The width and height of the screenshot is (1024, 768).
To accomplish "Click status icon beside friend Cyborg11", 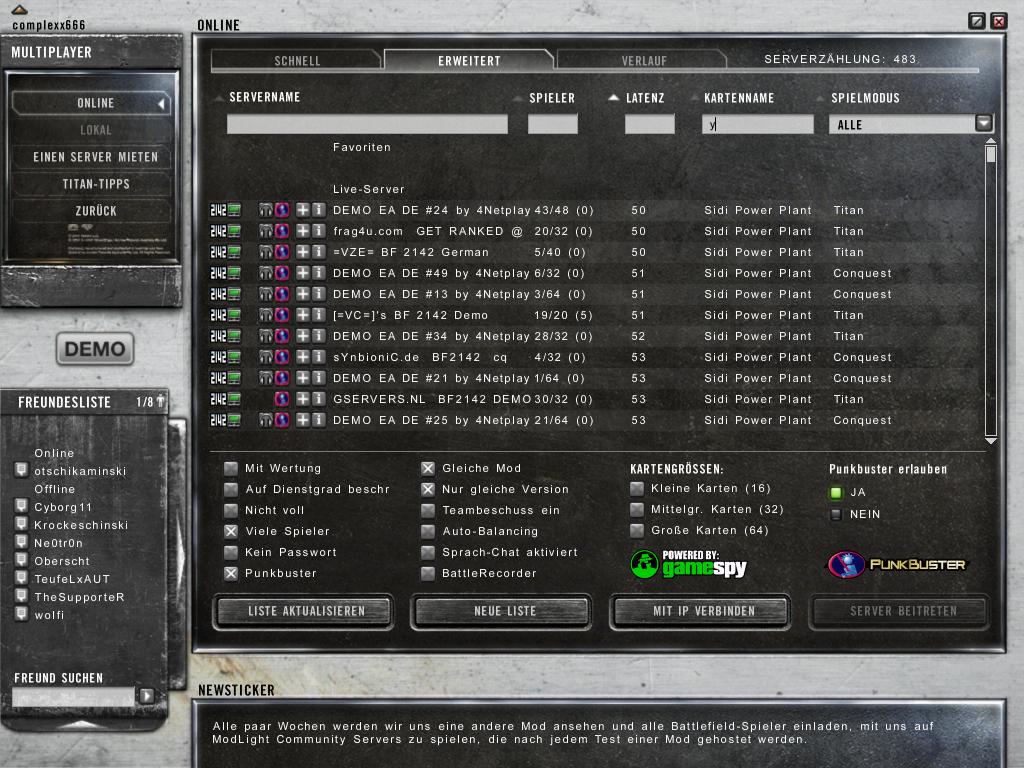I will pyautogui.click(x=22, y=505).
